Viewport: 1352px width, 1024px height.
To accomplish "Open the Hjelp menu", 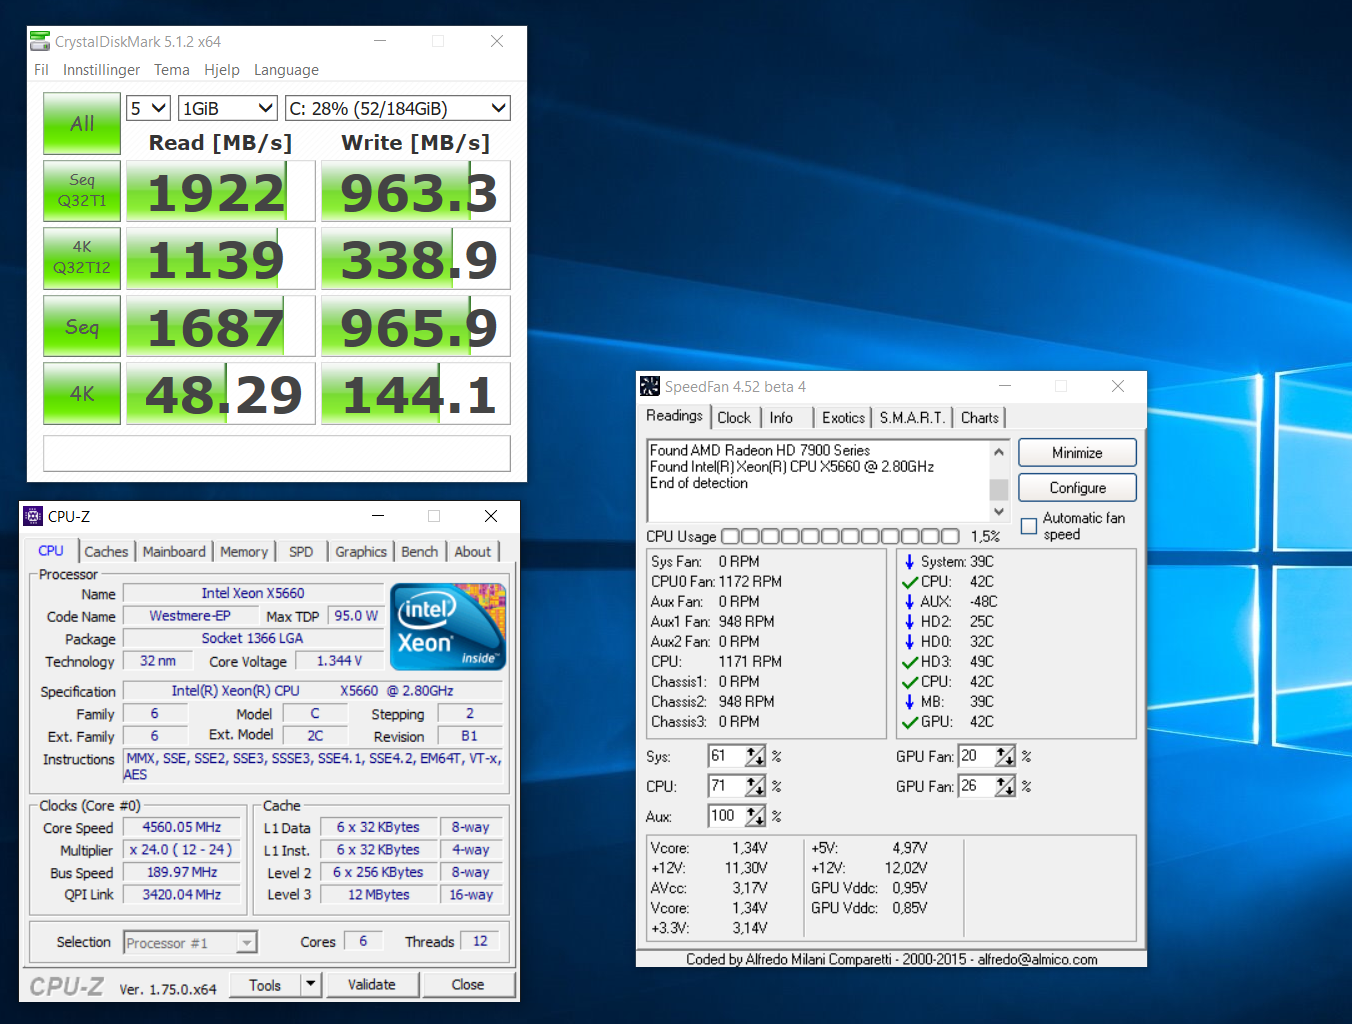I will 222,70.
